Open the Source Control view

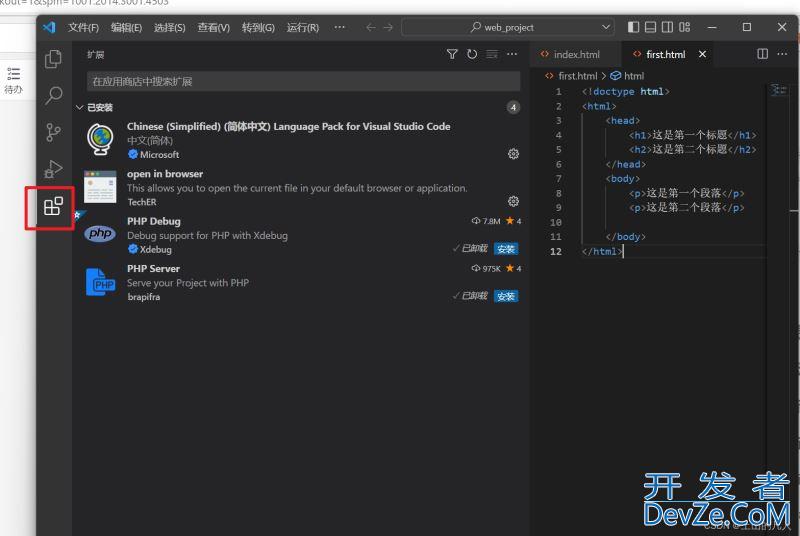pyautogui.click(x=53, y=133)
